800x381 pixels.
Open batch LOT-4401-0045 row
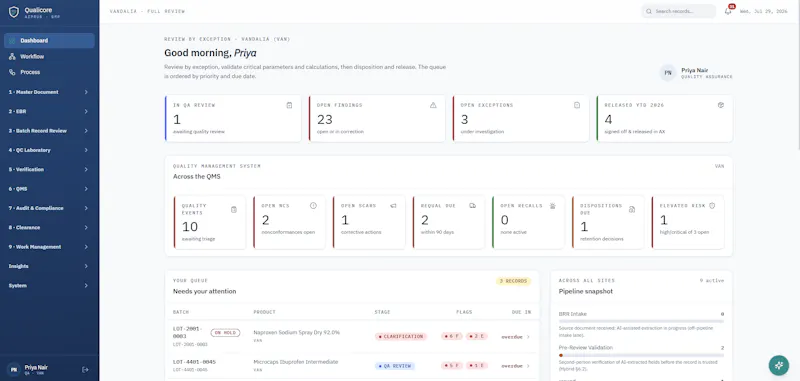[x=352, y=366]
